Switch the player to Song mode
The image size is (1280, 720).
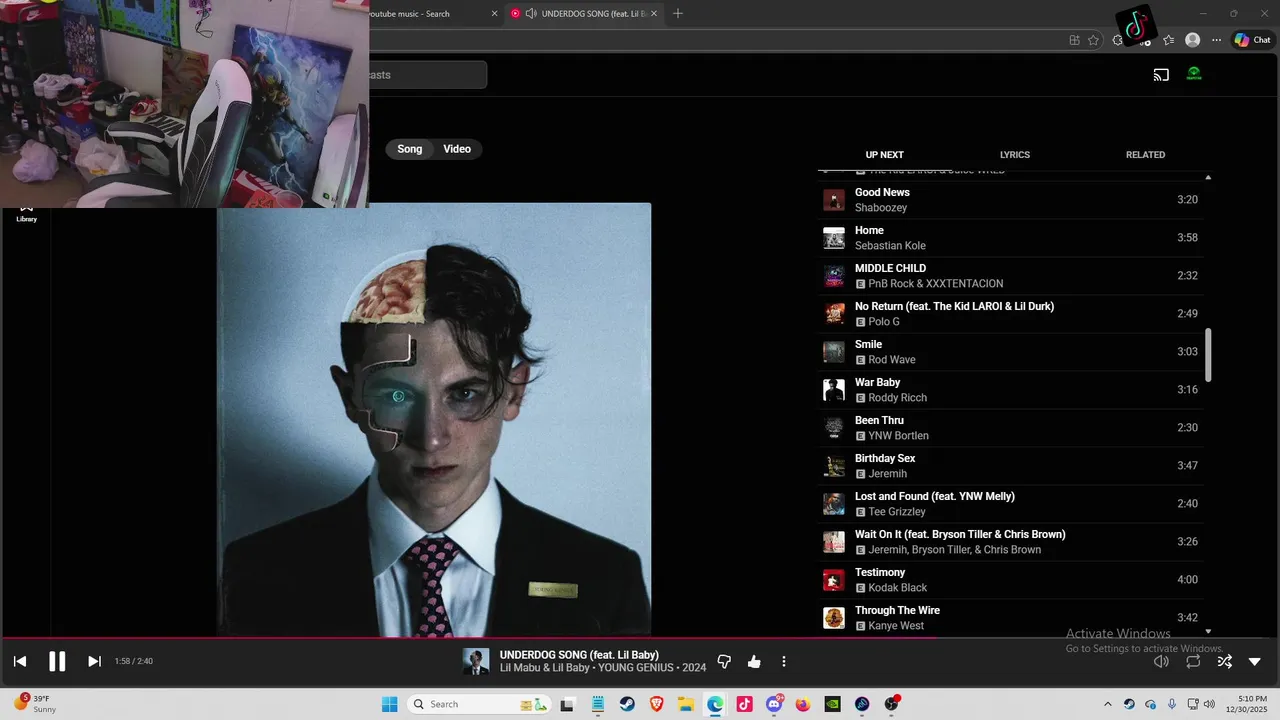(410, 149)
